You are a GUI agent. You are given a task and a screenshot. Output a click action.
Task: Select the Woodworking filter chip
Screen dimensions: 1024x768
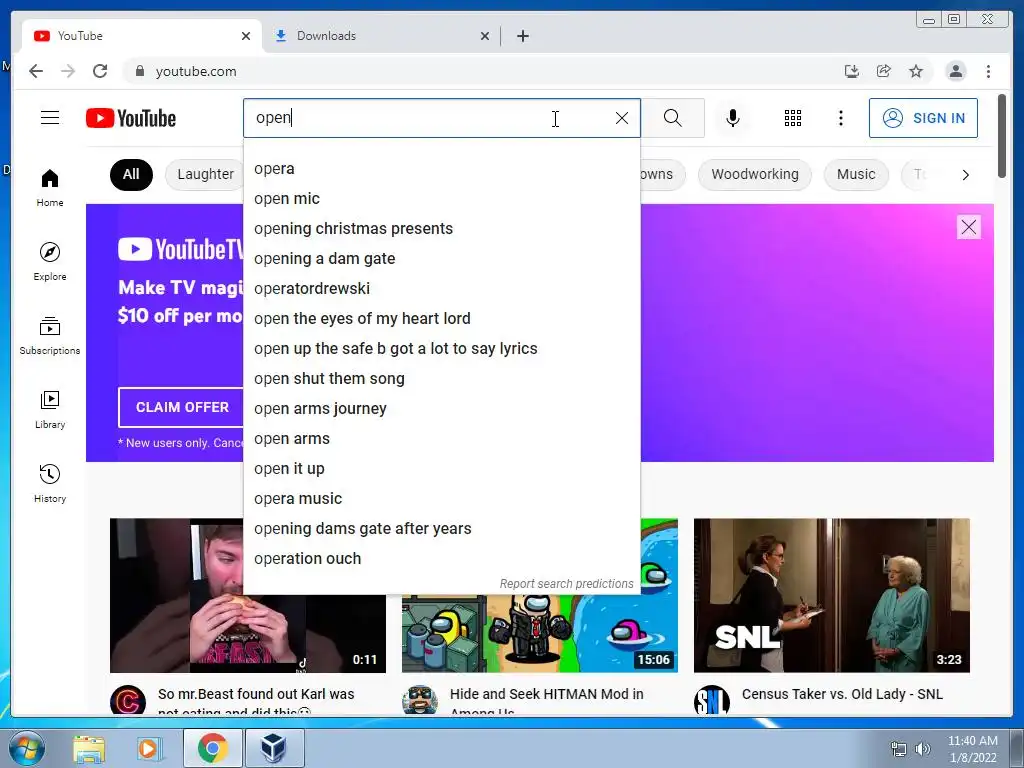[x=755, y=174]
